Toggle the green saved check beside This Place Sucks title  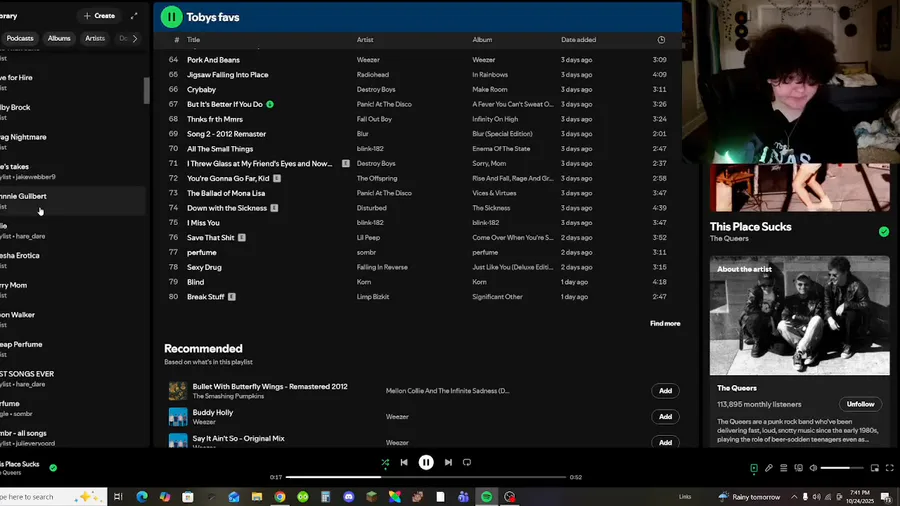pyautogui.click(x=884, y=232)
